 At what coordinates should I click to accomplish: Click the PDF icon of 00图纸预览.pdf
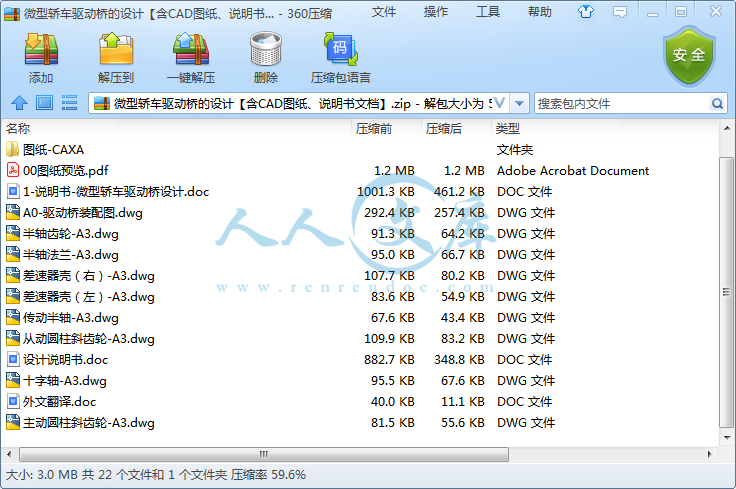tap(13, 170)
